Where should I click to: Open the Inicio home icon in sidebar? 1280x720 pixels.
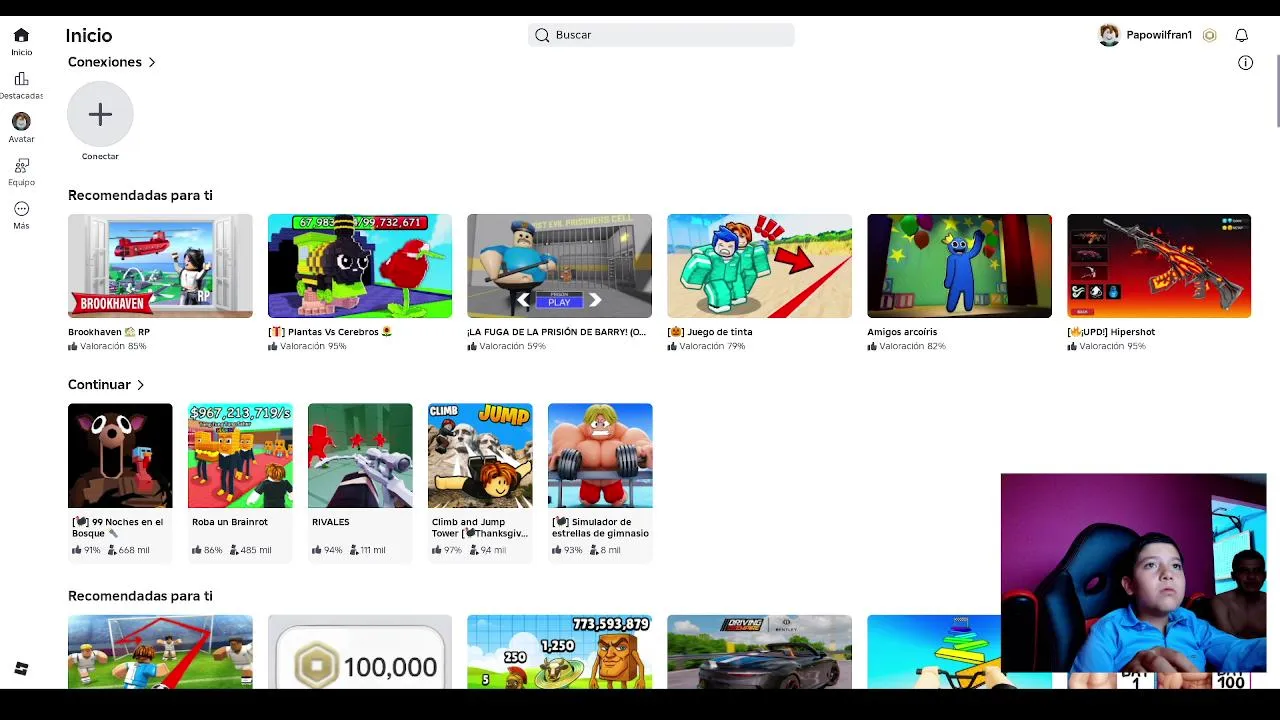point(21,35)
